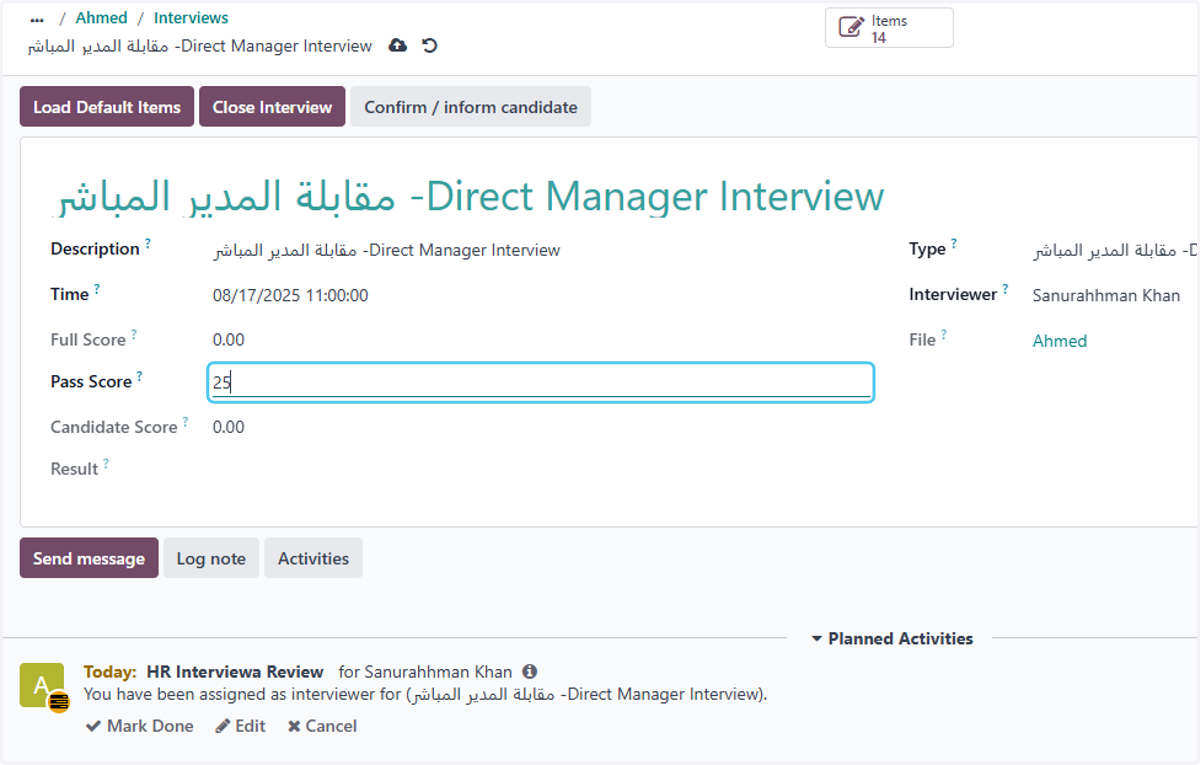Edit the HR Interview Review activity

pyautogui.click(x=241, y=726)
